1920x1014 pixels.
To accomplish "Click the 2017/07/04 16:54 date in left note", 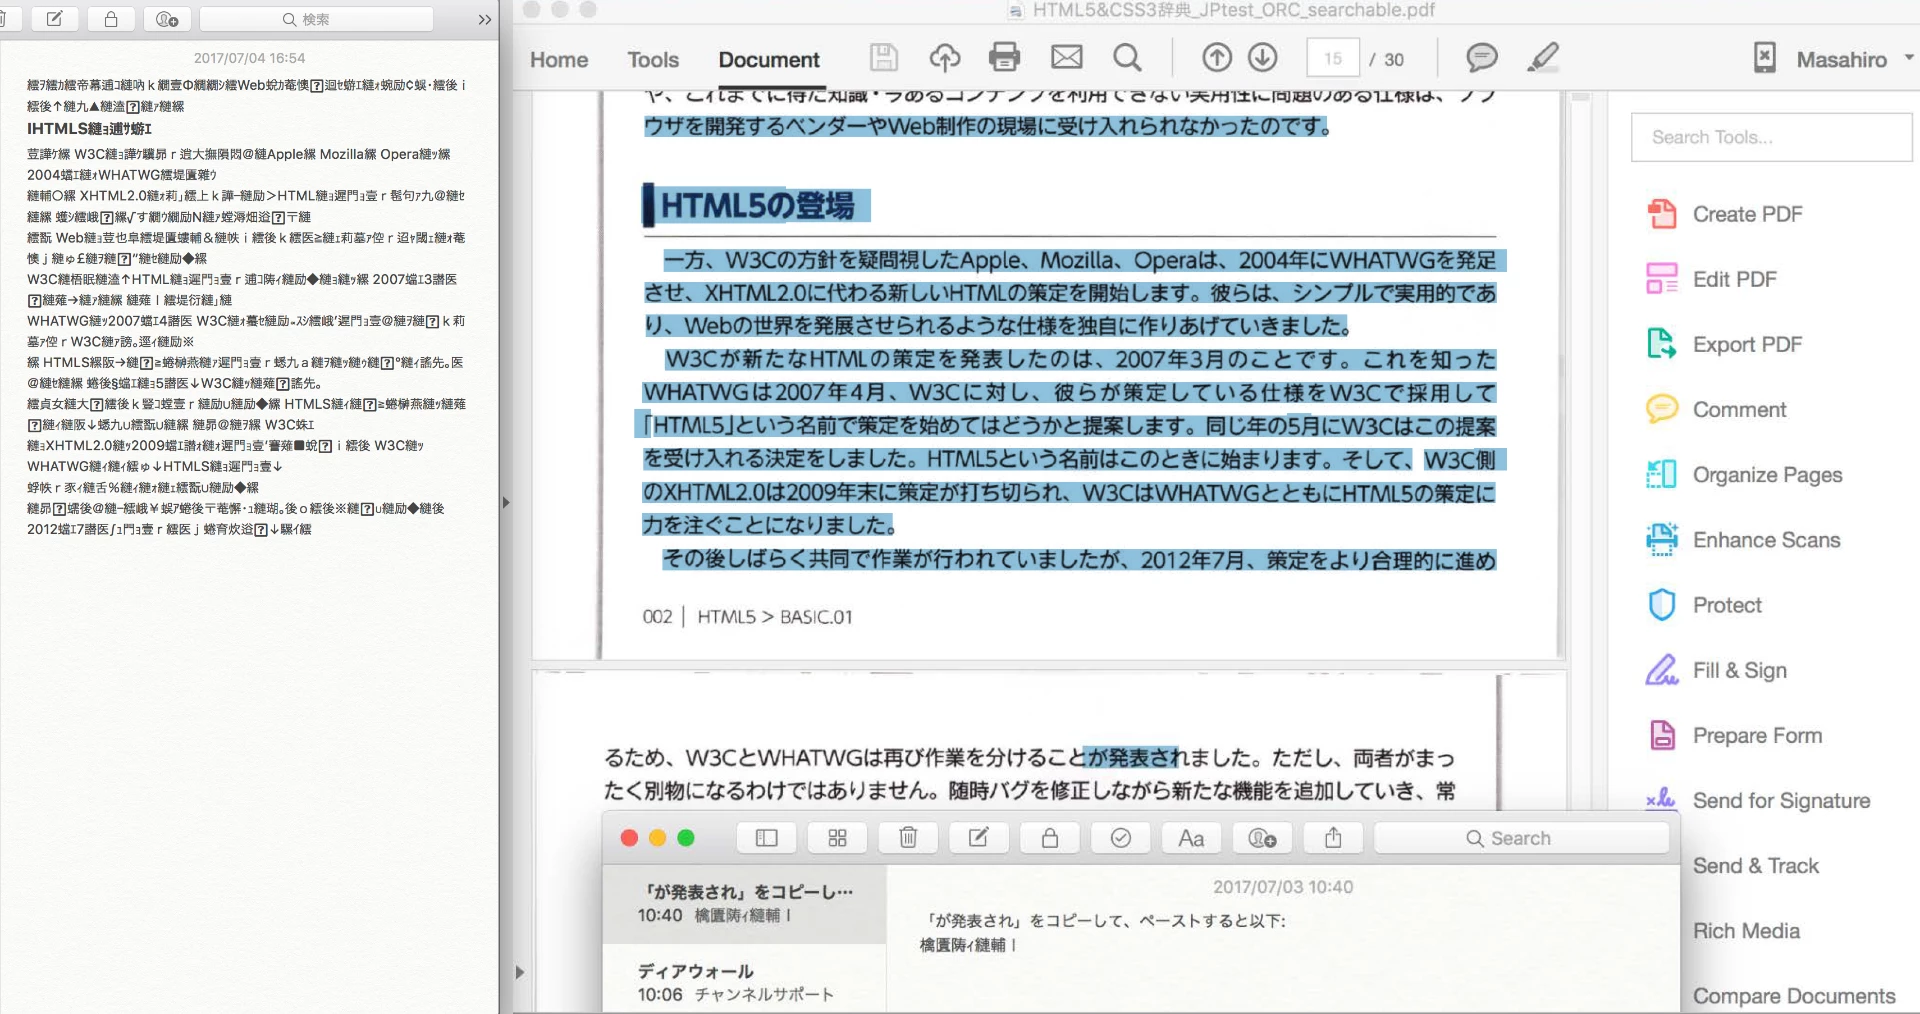I will 249,58.
